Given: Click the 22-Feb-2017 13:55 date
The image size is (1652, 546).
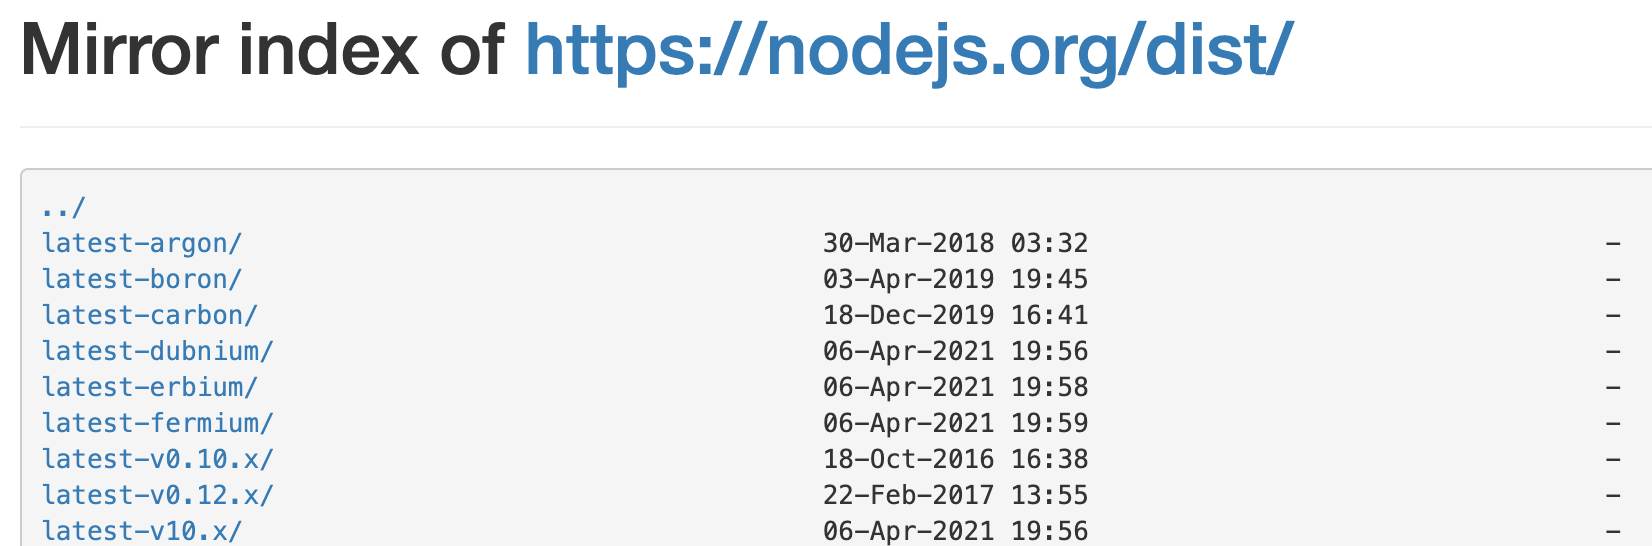Looking at the screenshot, I should point(955,495).
